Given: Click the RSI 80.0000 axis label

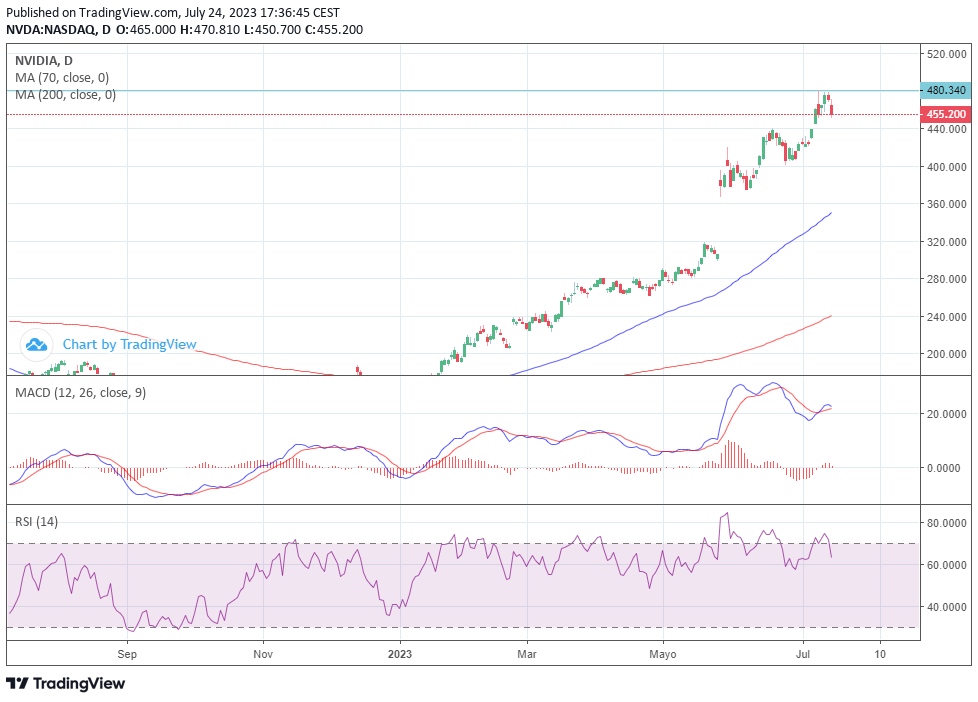Looking at the screenshot, I should (x=947, y=523).
